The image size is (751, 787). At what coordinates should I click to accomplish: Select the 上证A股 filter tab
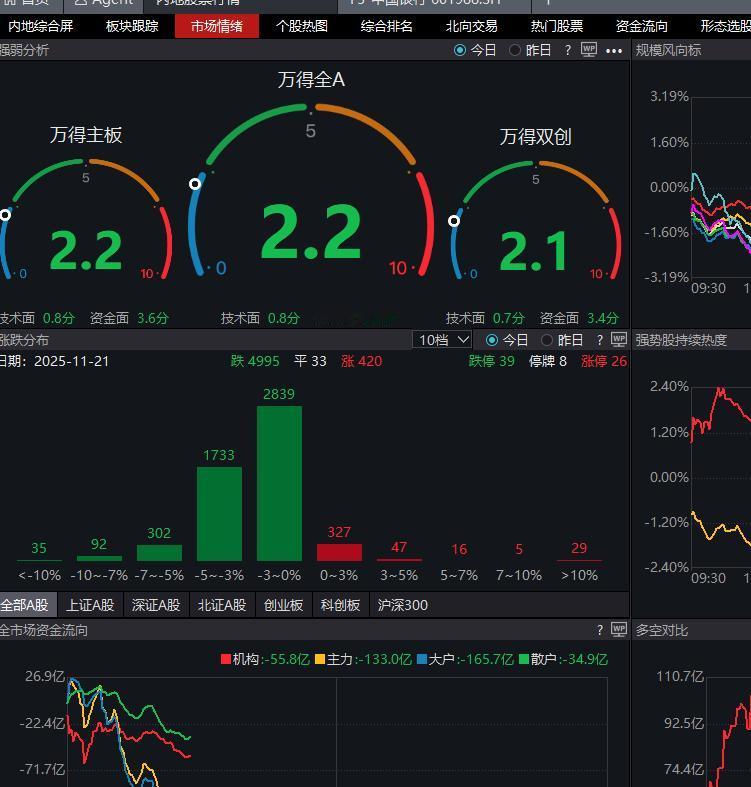coord(90,605)
